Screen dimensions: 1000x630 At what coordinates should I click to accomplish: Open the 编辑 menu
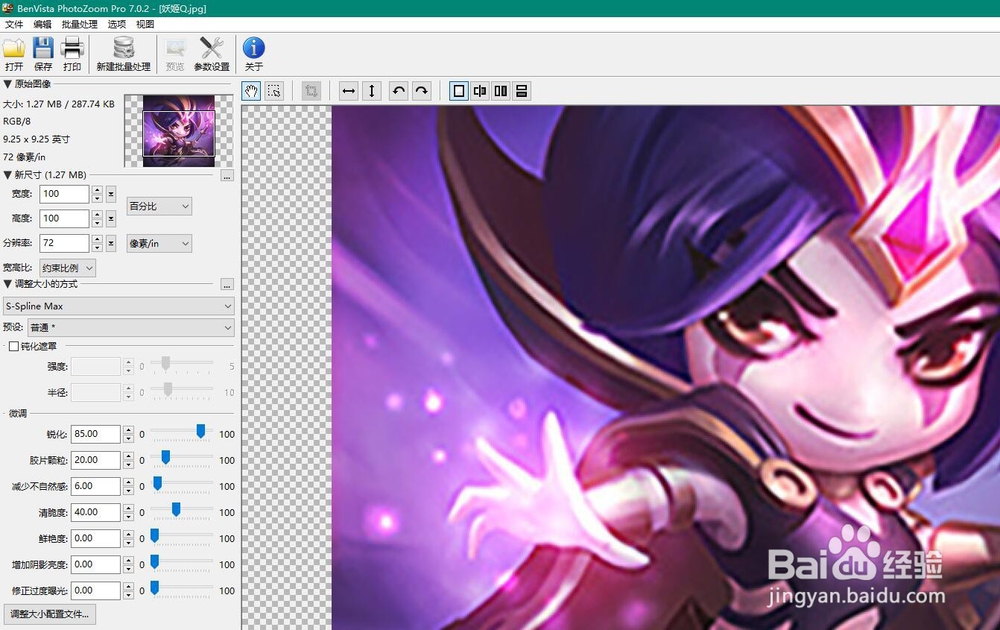tap(42, 24)
